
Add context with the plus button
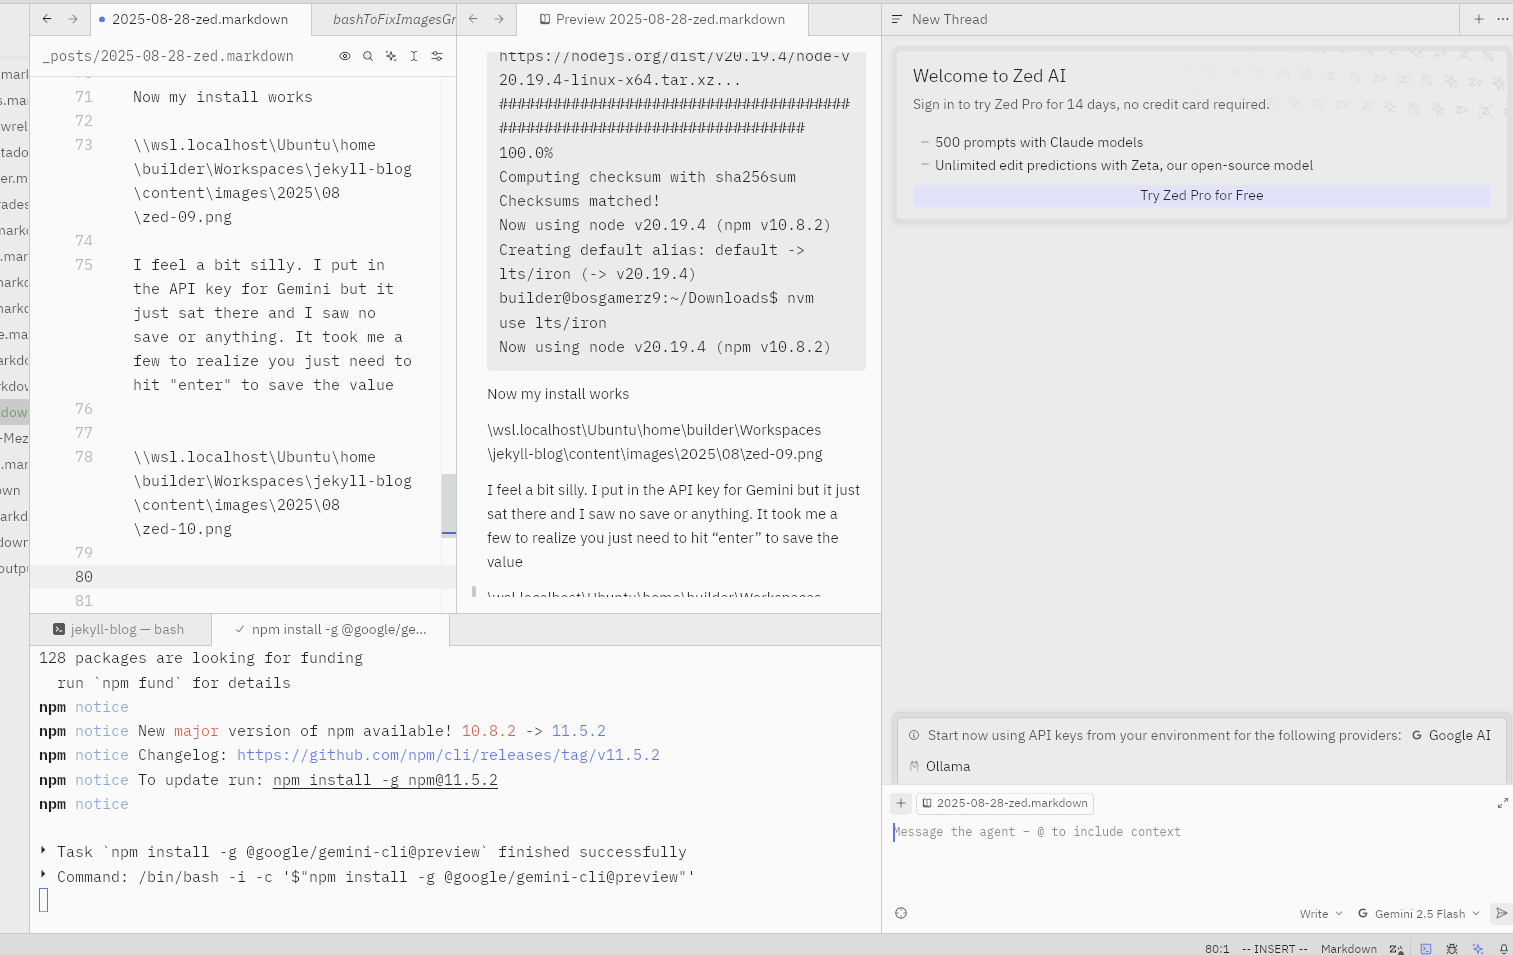(901, 803)
